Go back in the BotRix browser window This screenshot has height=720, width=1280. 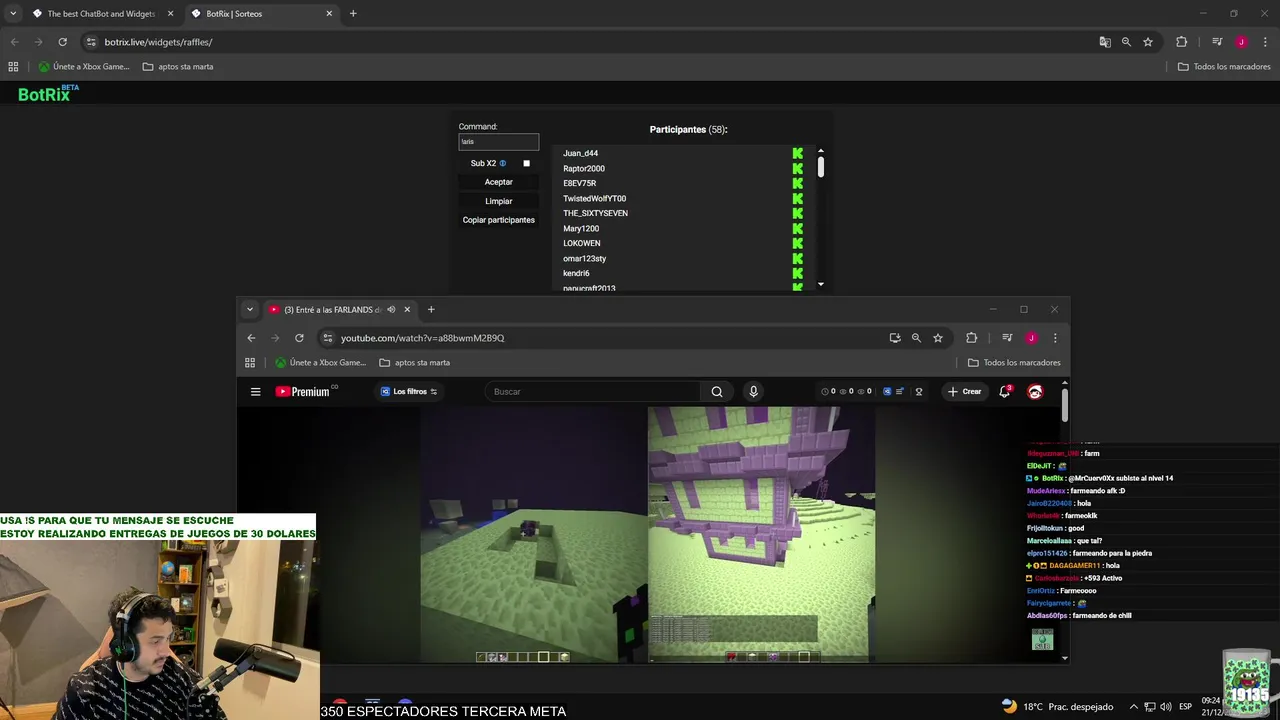(14, 42)
